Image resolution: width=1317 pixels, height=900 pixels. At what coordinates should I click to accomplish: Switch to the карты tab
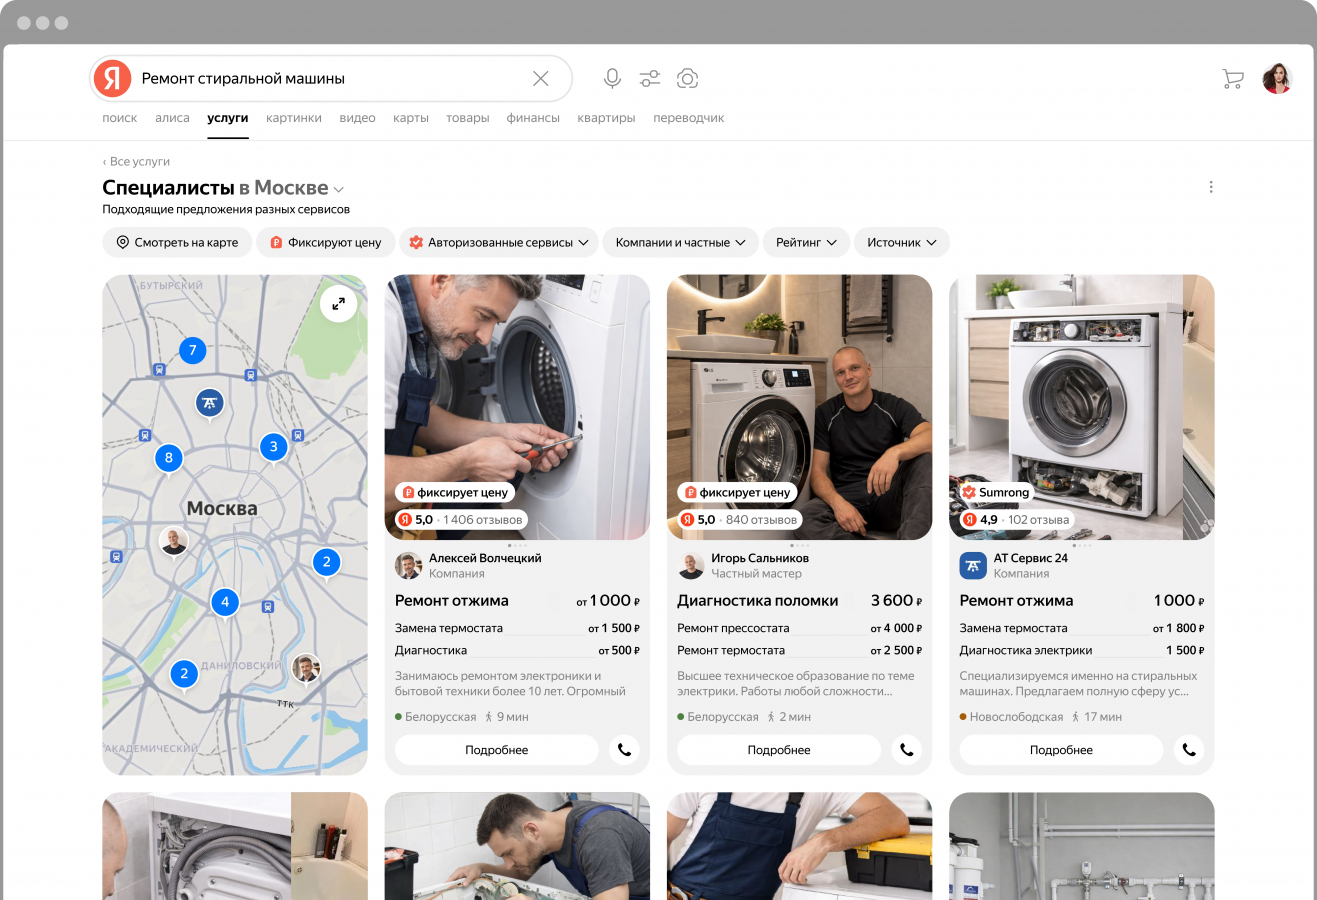tap(410, 118)
